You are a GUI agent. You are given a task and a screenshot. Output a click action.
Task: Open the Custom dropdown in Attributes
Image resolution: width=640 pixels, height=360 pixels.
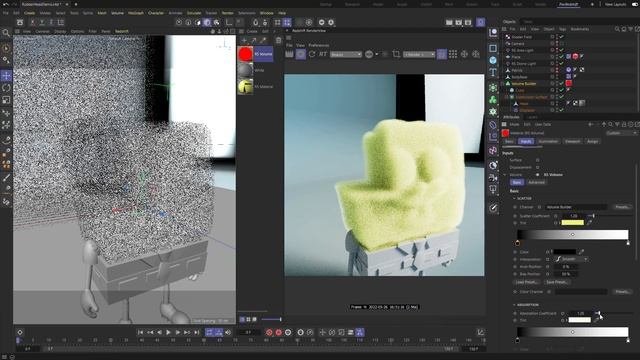click(621, 133)
